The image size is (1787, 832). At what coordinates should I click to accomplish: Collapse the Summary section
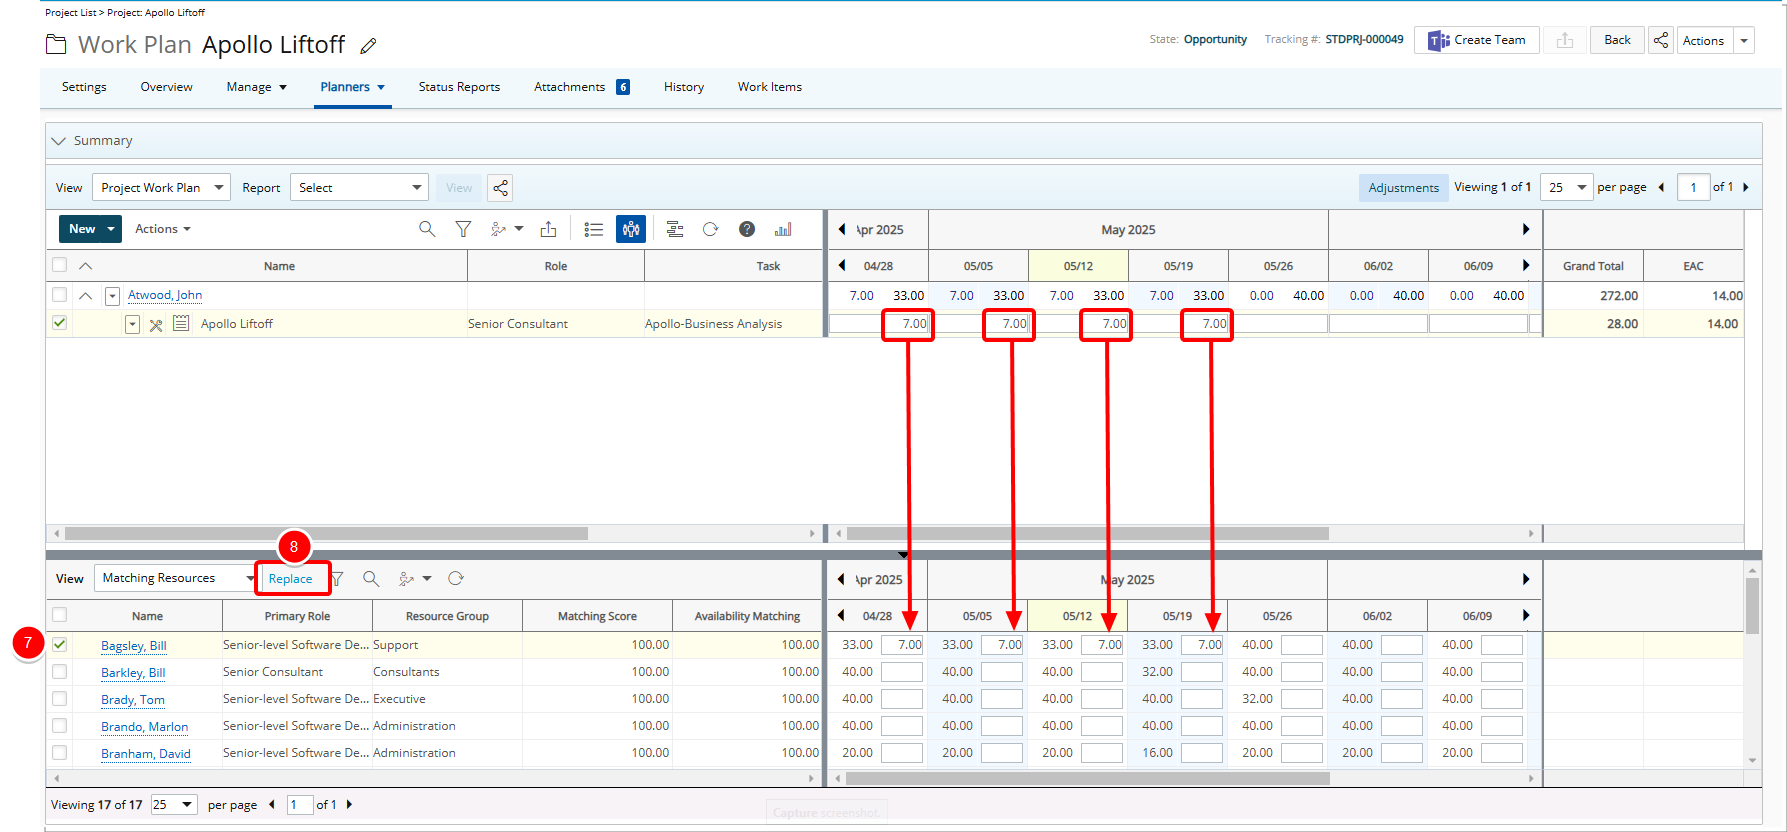click(x=58, y=141)
